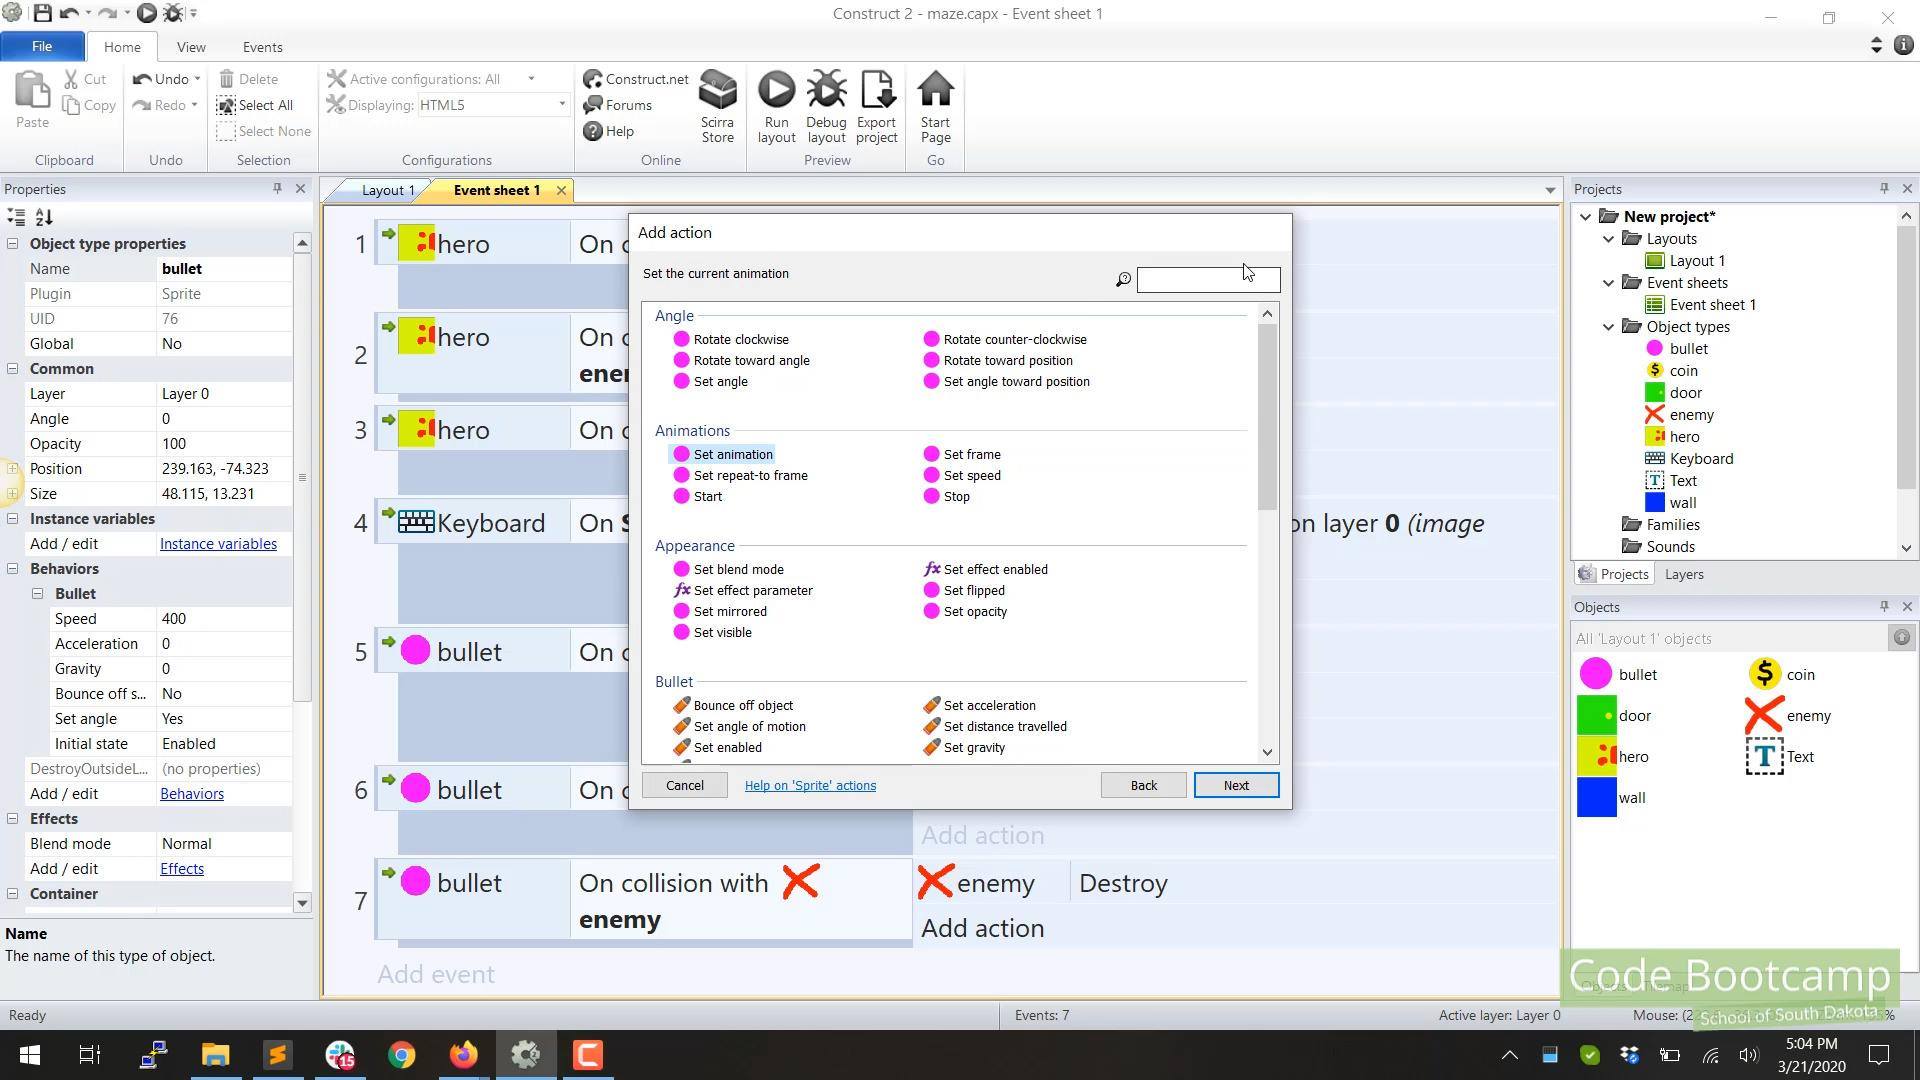The height and width of the screenshot is (1080, 1920).
Task: Open Firefox from the taskbar
Action: pos(464,1054)
